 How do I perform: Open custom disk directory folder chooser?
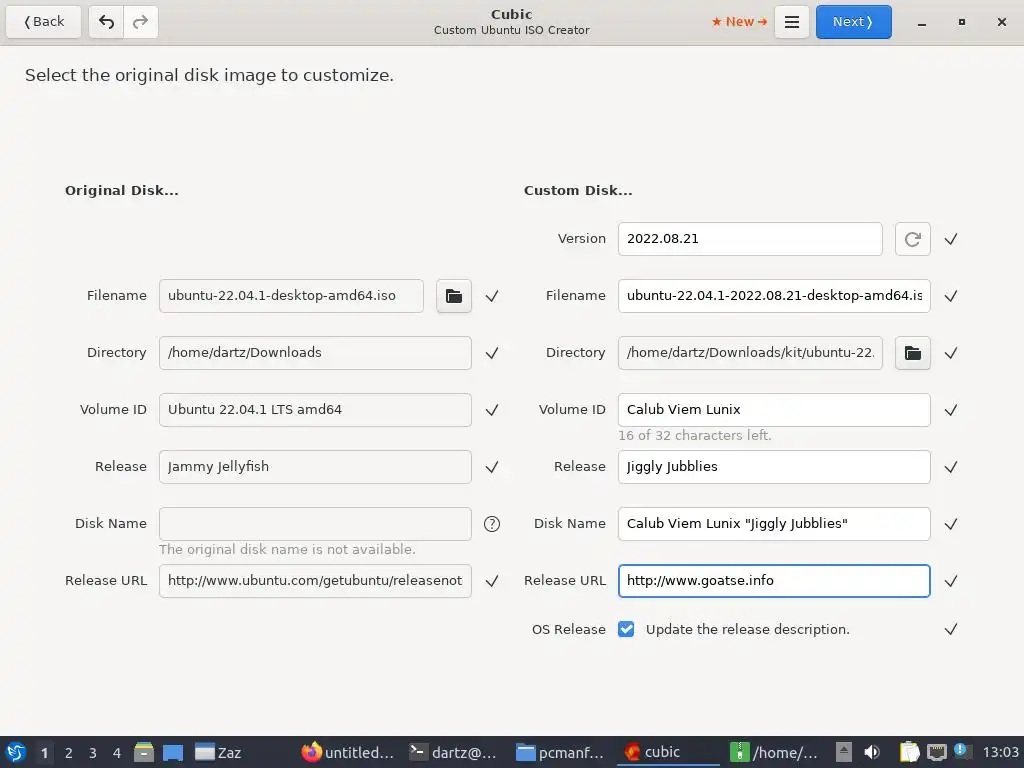(912, 353)
